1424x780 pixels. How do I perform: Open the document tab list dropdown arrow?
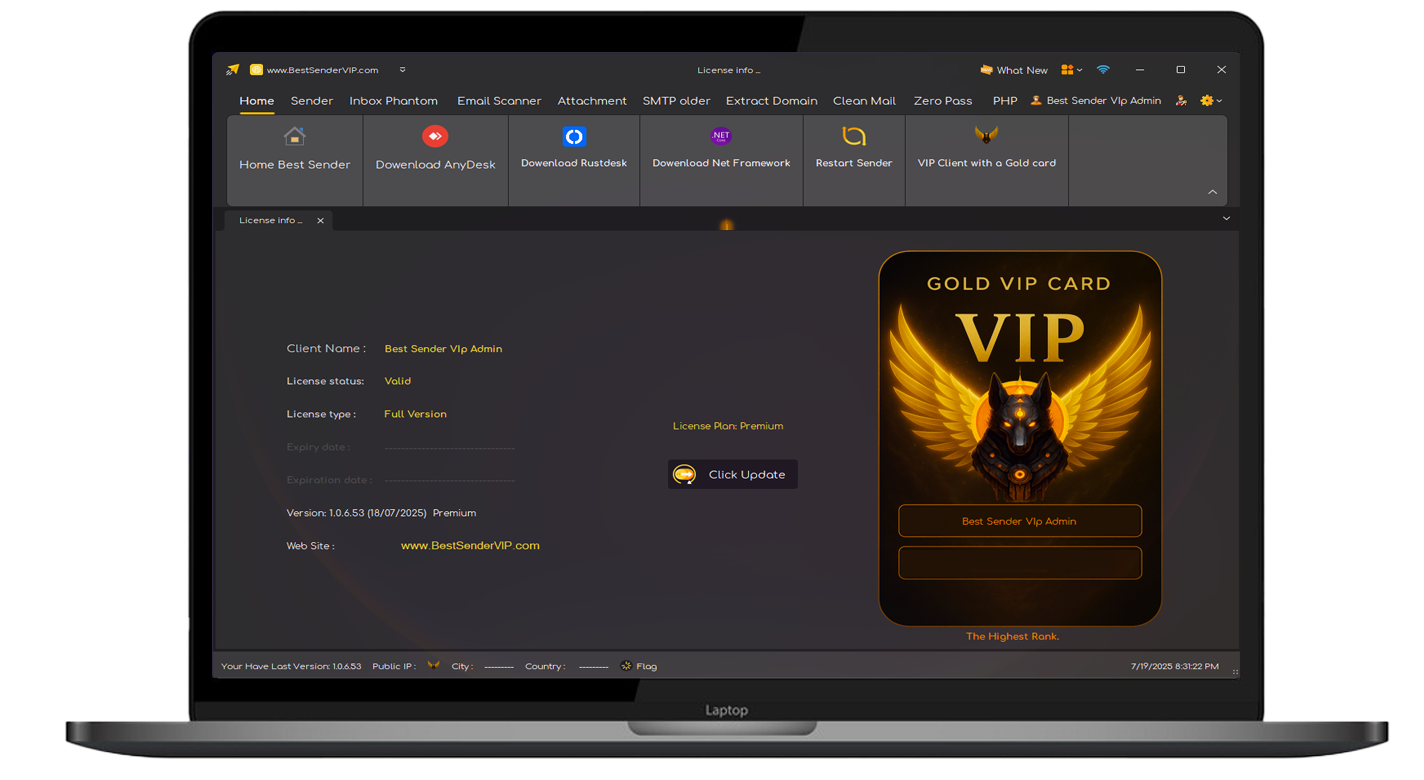[x=1226, y=219]
